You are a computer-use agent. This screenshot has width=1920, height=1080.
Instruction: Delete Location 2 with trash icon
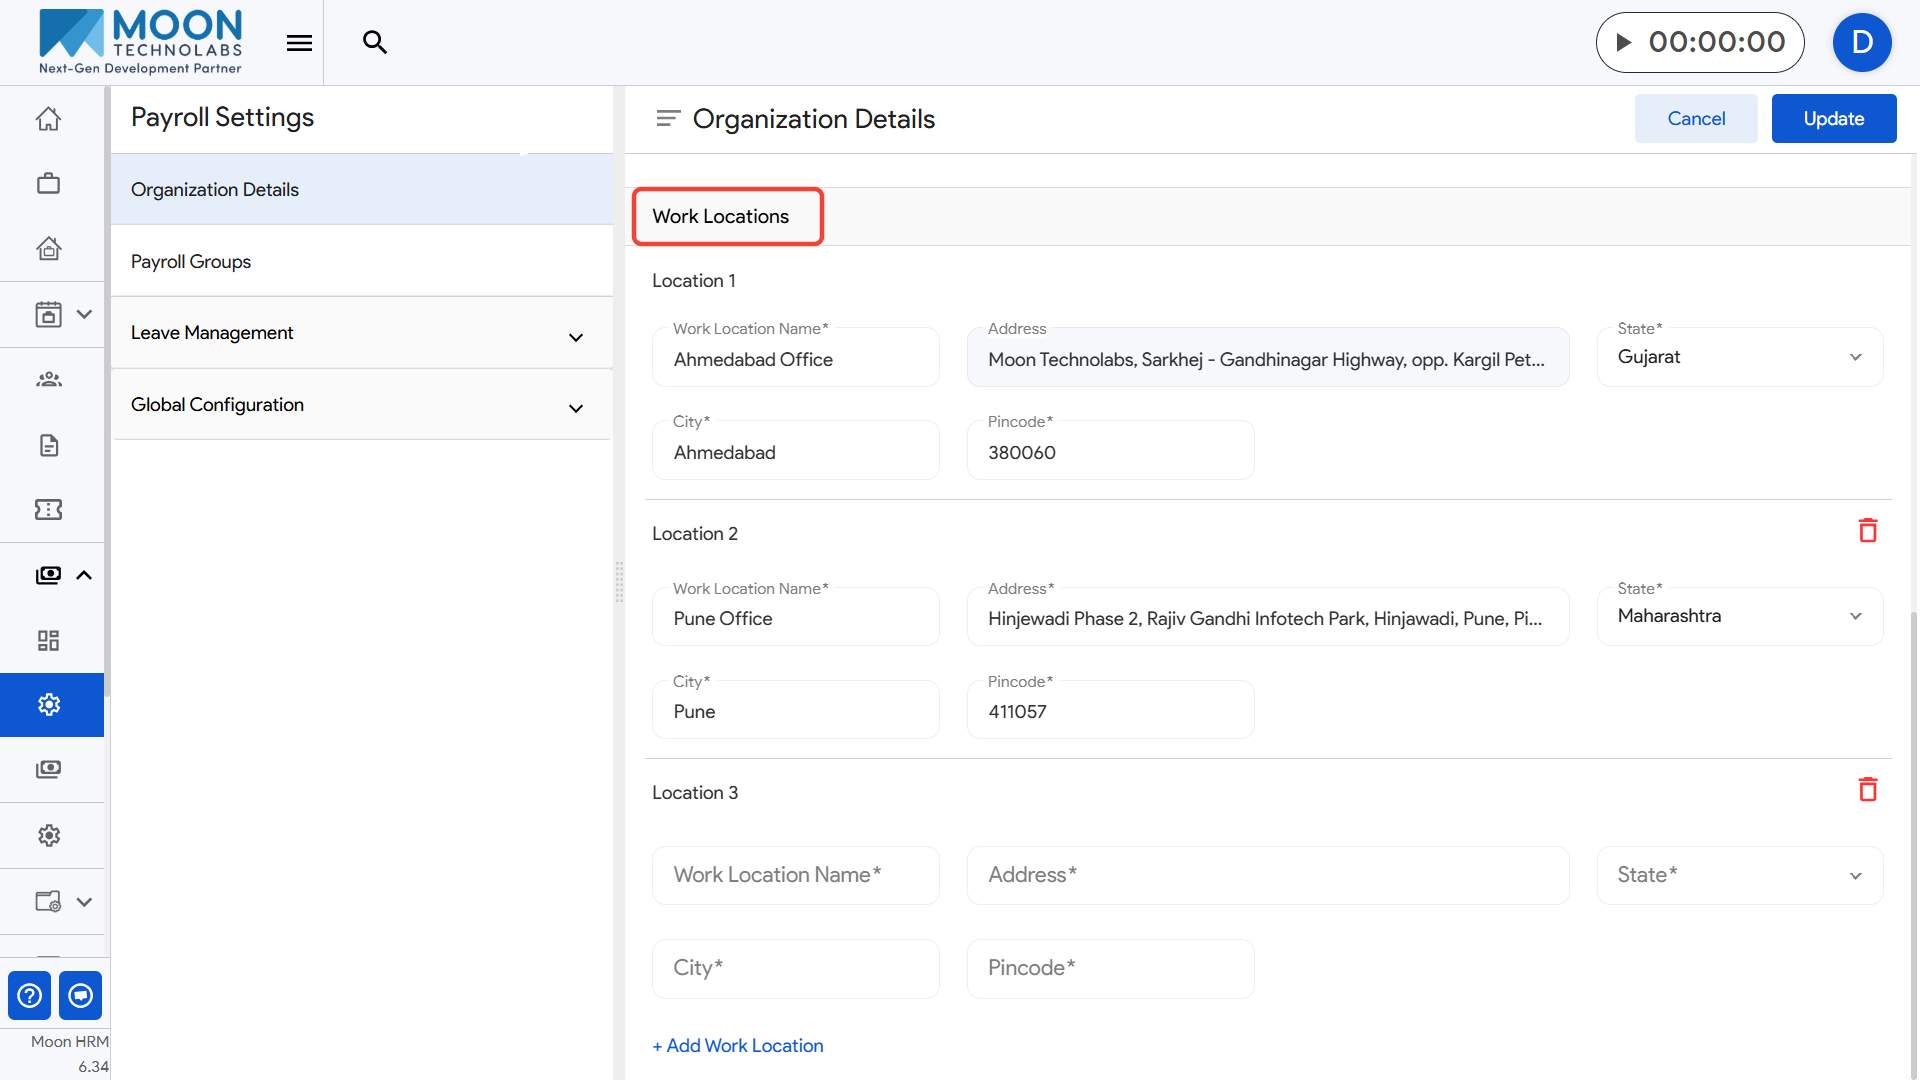click(1867, 530)
